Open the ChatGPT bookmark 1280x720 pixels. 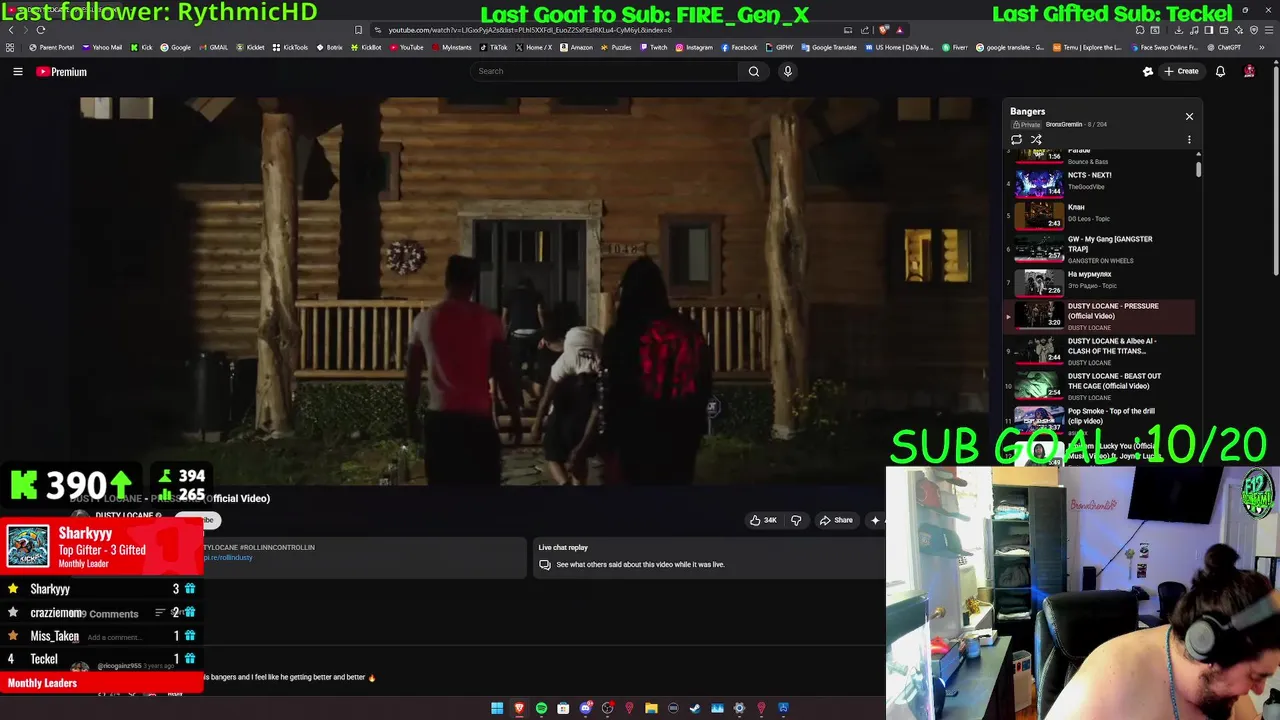[x=1224, y=47]
